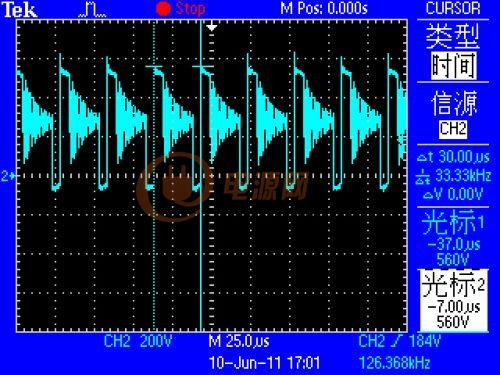Click the rising edge trigger slope icon

pyautogui.click(x=396, y=341)
